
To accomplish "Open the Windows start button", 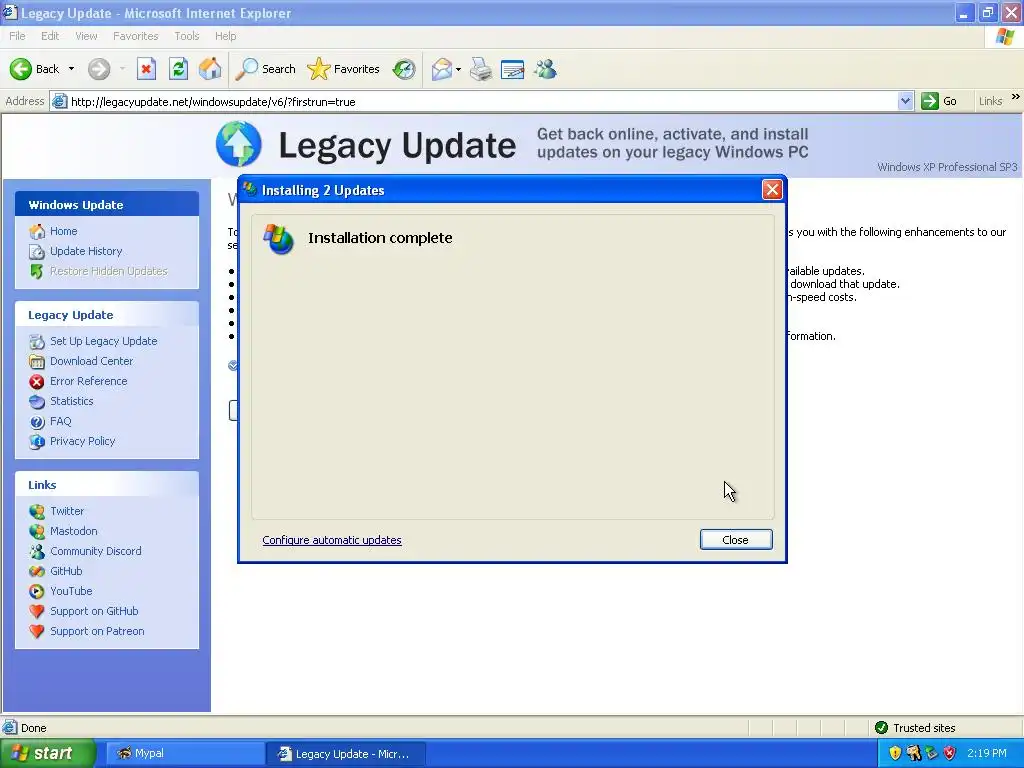I will pos(48,753).
